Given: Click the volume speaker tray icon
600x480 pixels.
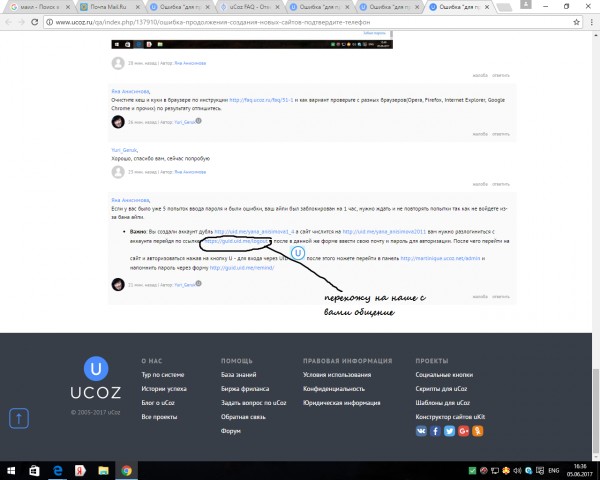Looking at the screenshot, I should click(x=517, y=470).
